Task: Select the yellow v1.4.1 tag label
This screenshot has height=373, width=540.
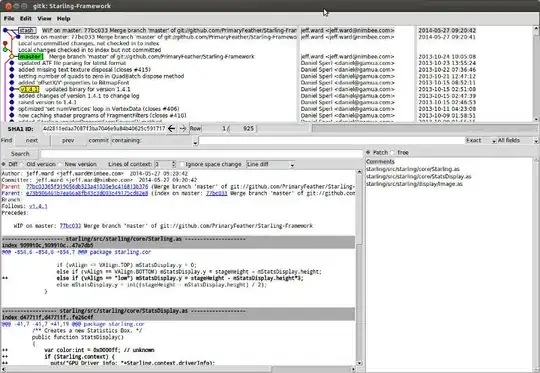Action: pyautogui.click(x=29, y=89)
